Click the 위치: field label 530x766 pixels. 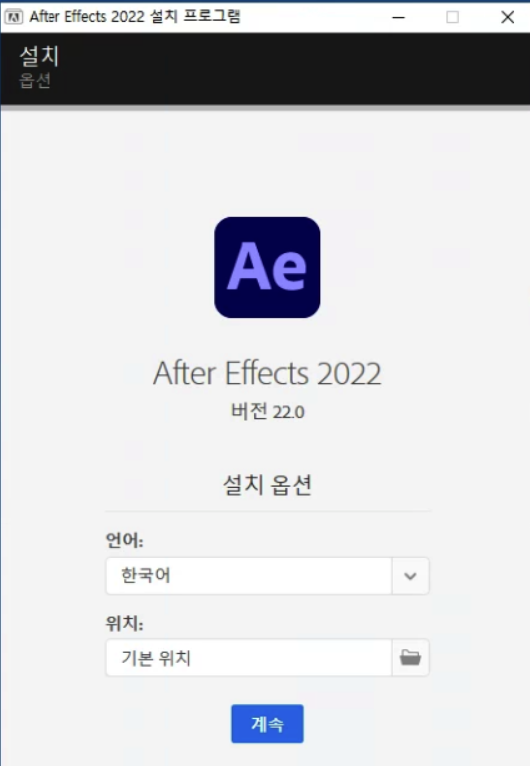[125, 623]
